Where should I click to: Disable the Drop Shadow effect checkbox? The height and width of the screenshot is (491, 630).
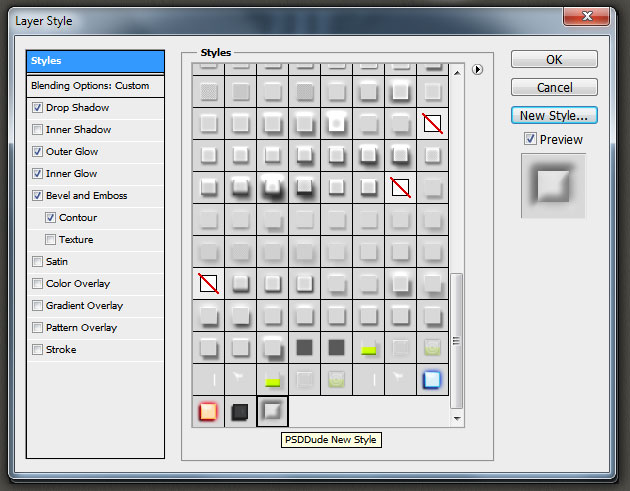coord(38,108)
